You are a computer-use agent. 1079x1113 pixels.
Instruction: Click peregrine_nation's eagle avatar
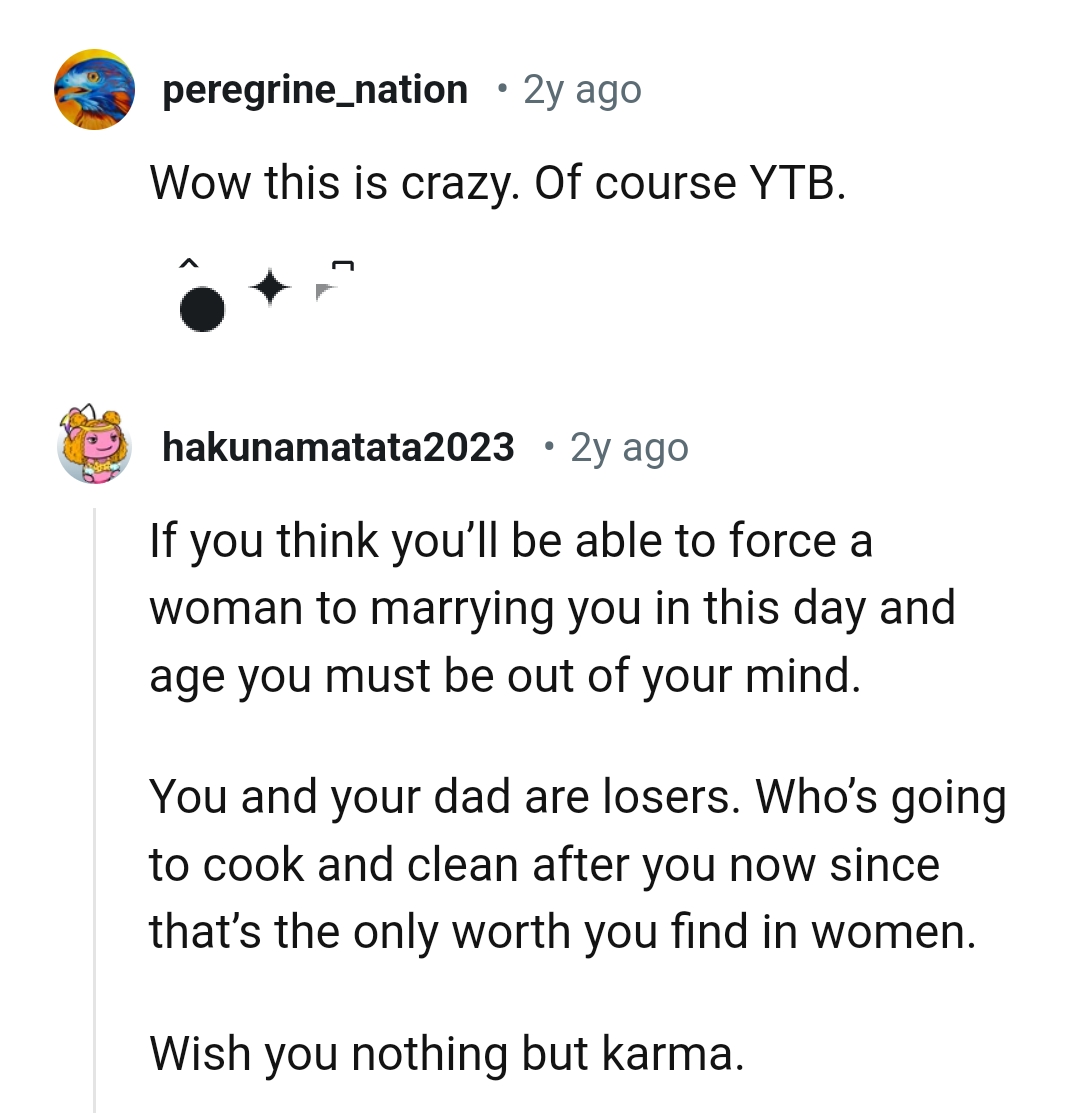click(94, 89)
